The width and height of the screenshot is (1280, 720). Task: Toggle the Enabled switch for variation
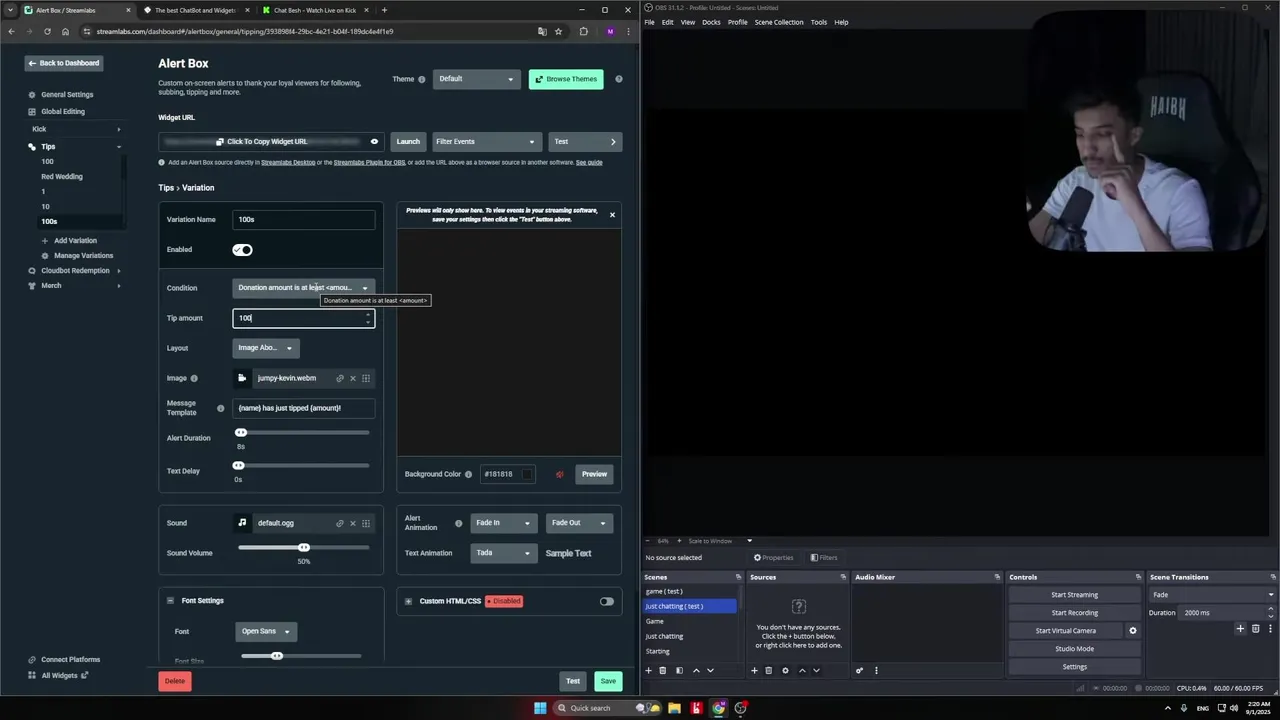242,250
